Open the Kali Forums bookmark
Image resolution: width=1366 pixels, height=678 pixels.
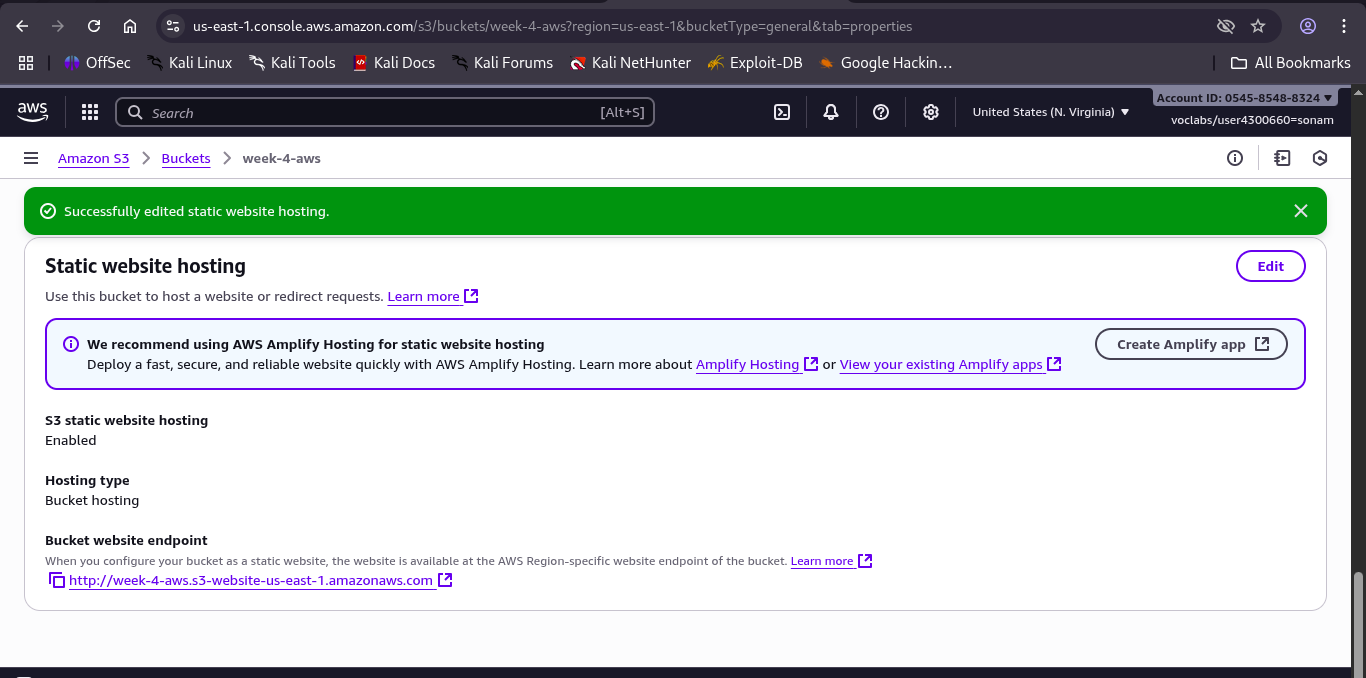tap(502, 62)
